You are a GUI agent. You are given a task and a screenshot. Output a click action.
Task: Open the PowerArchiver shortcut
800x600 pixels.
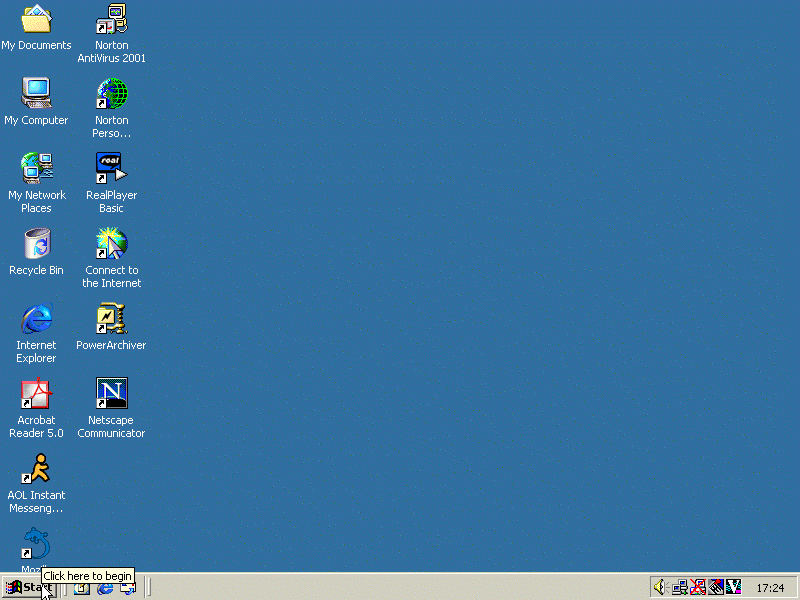(x=111, y=319)
